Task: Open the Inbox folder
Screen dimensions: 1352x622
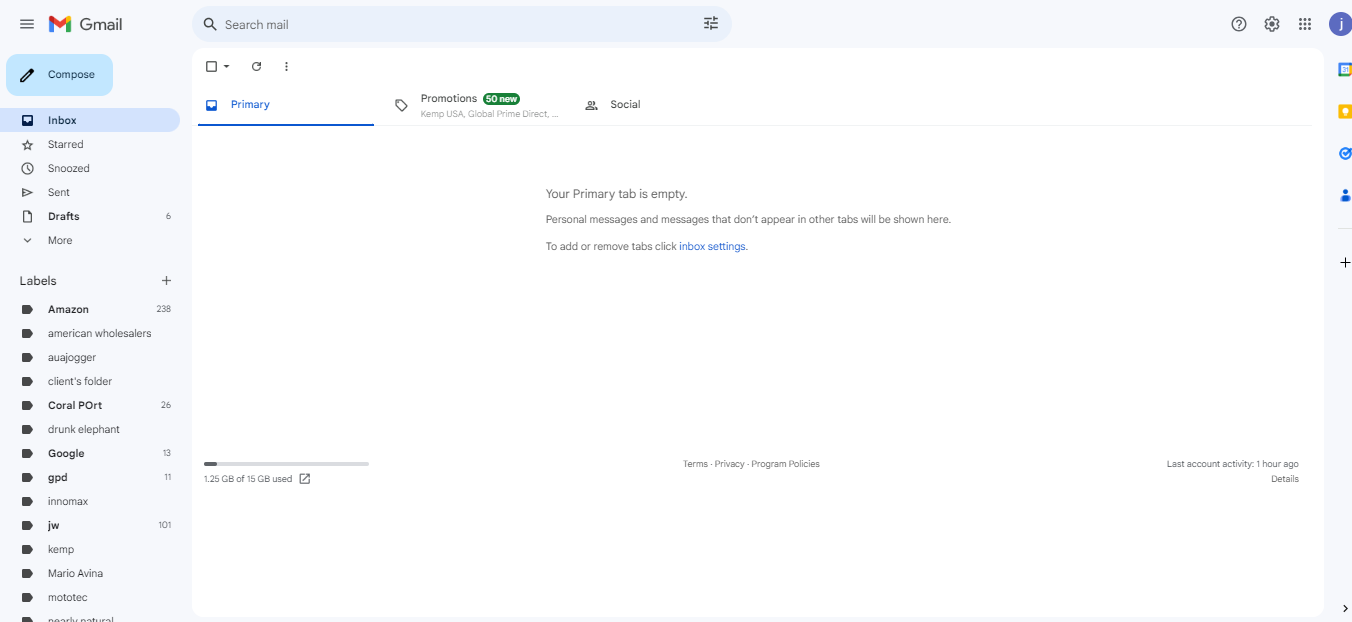Action: point(90,120)
